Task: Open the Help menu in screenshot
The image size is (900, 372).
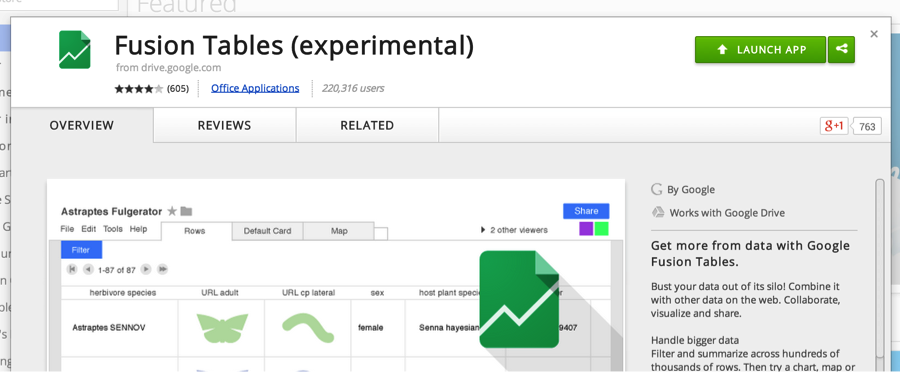Action: (x=138, y=229)
